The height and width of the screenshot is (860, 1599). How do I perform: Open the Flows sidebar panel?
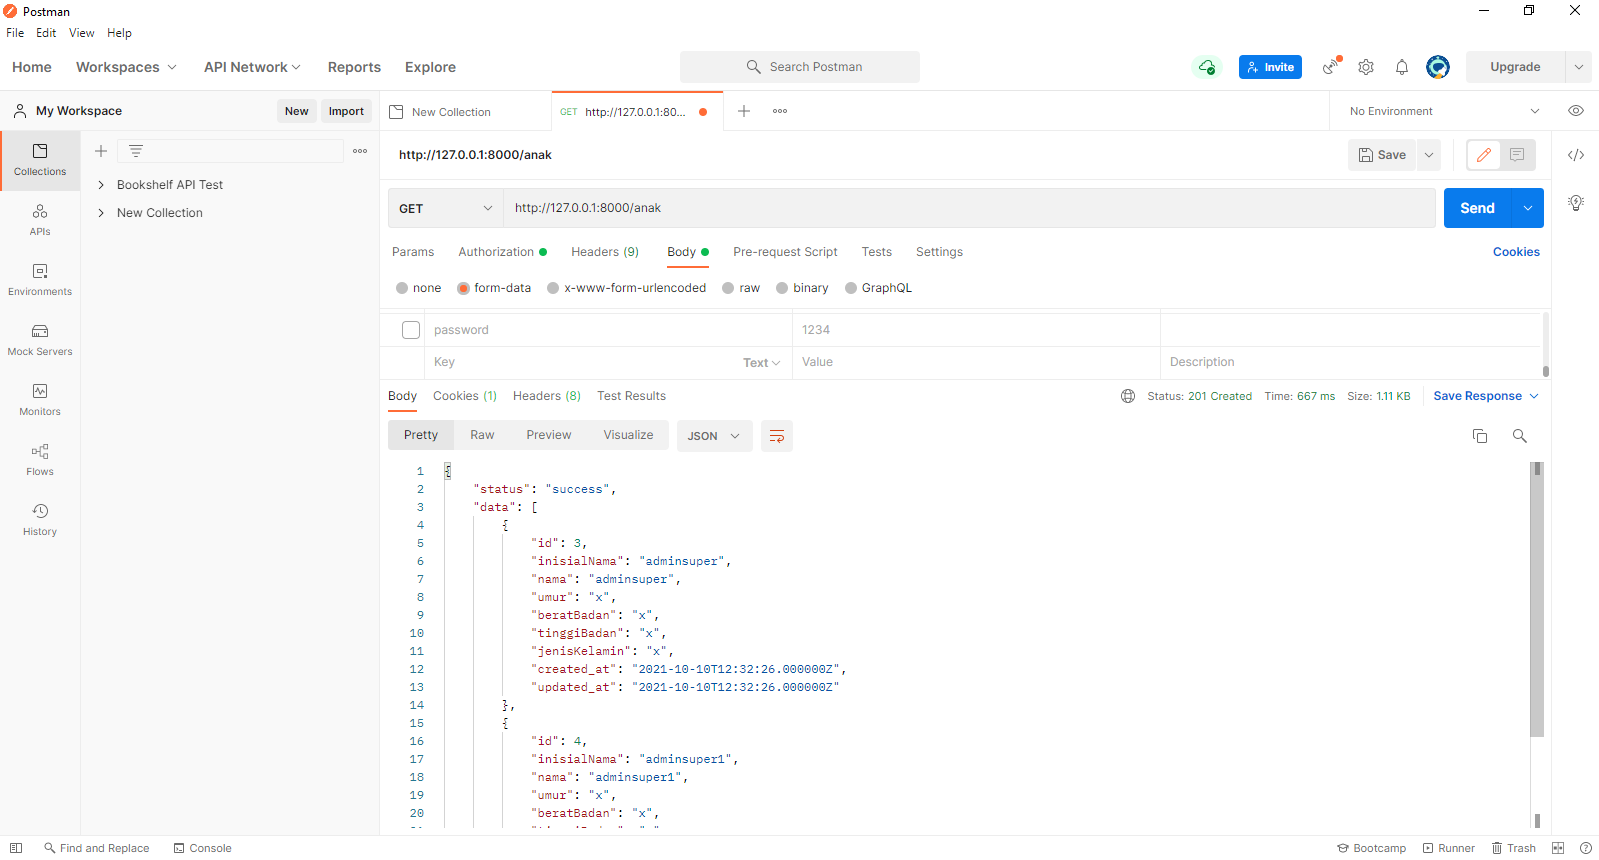pyautogui.click(x=40, y=460)
